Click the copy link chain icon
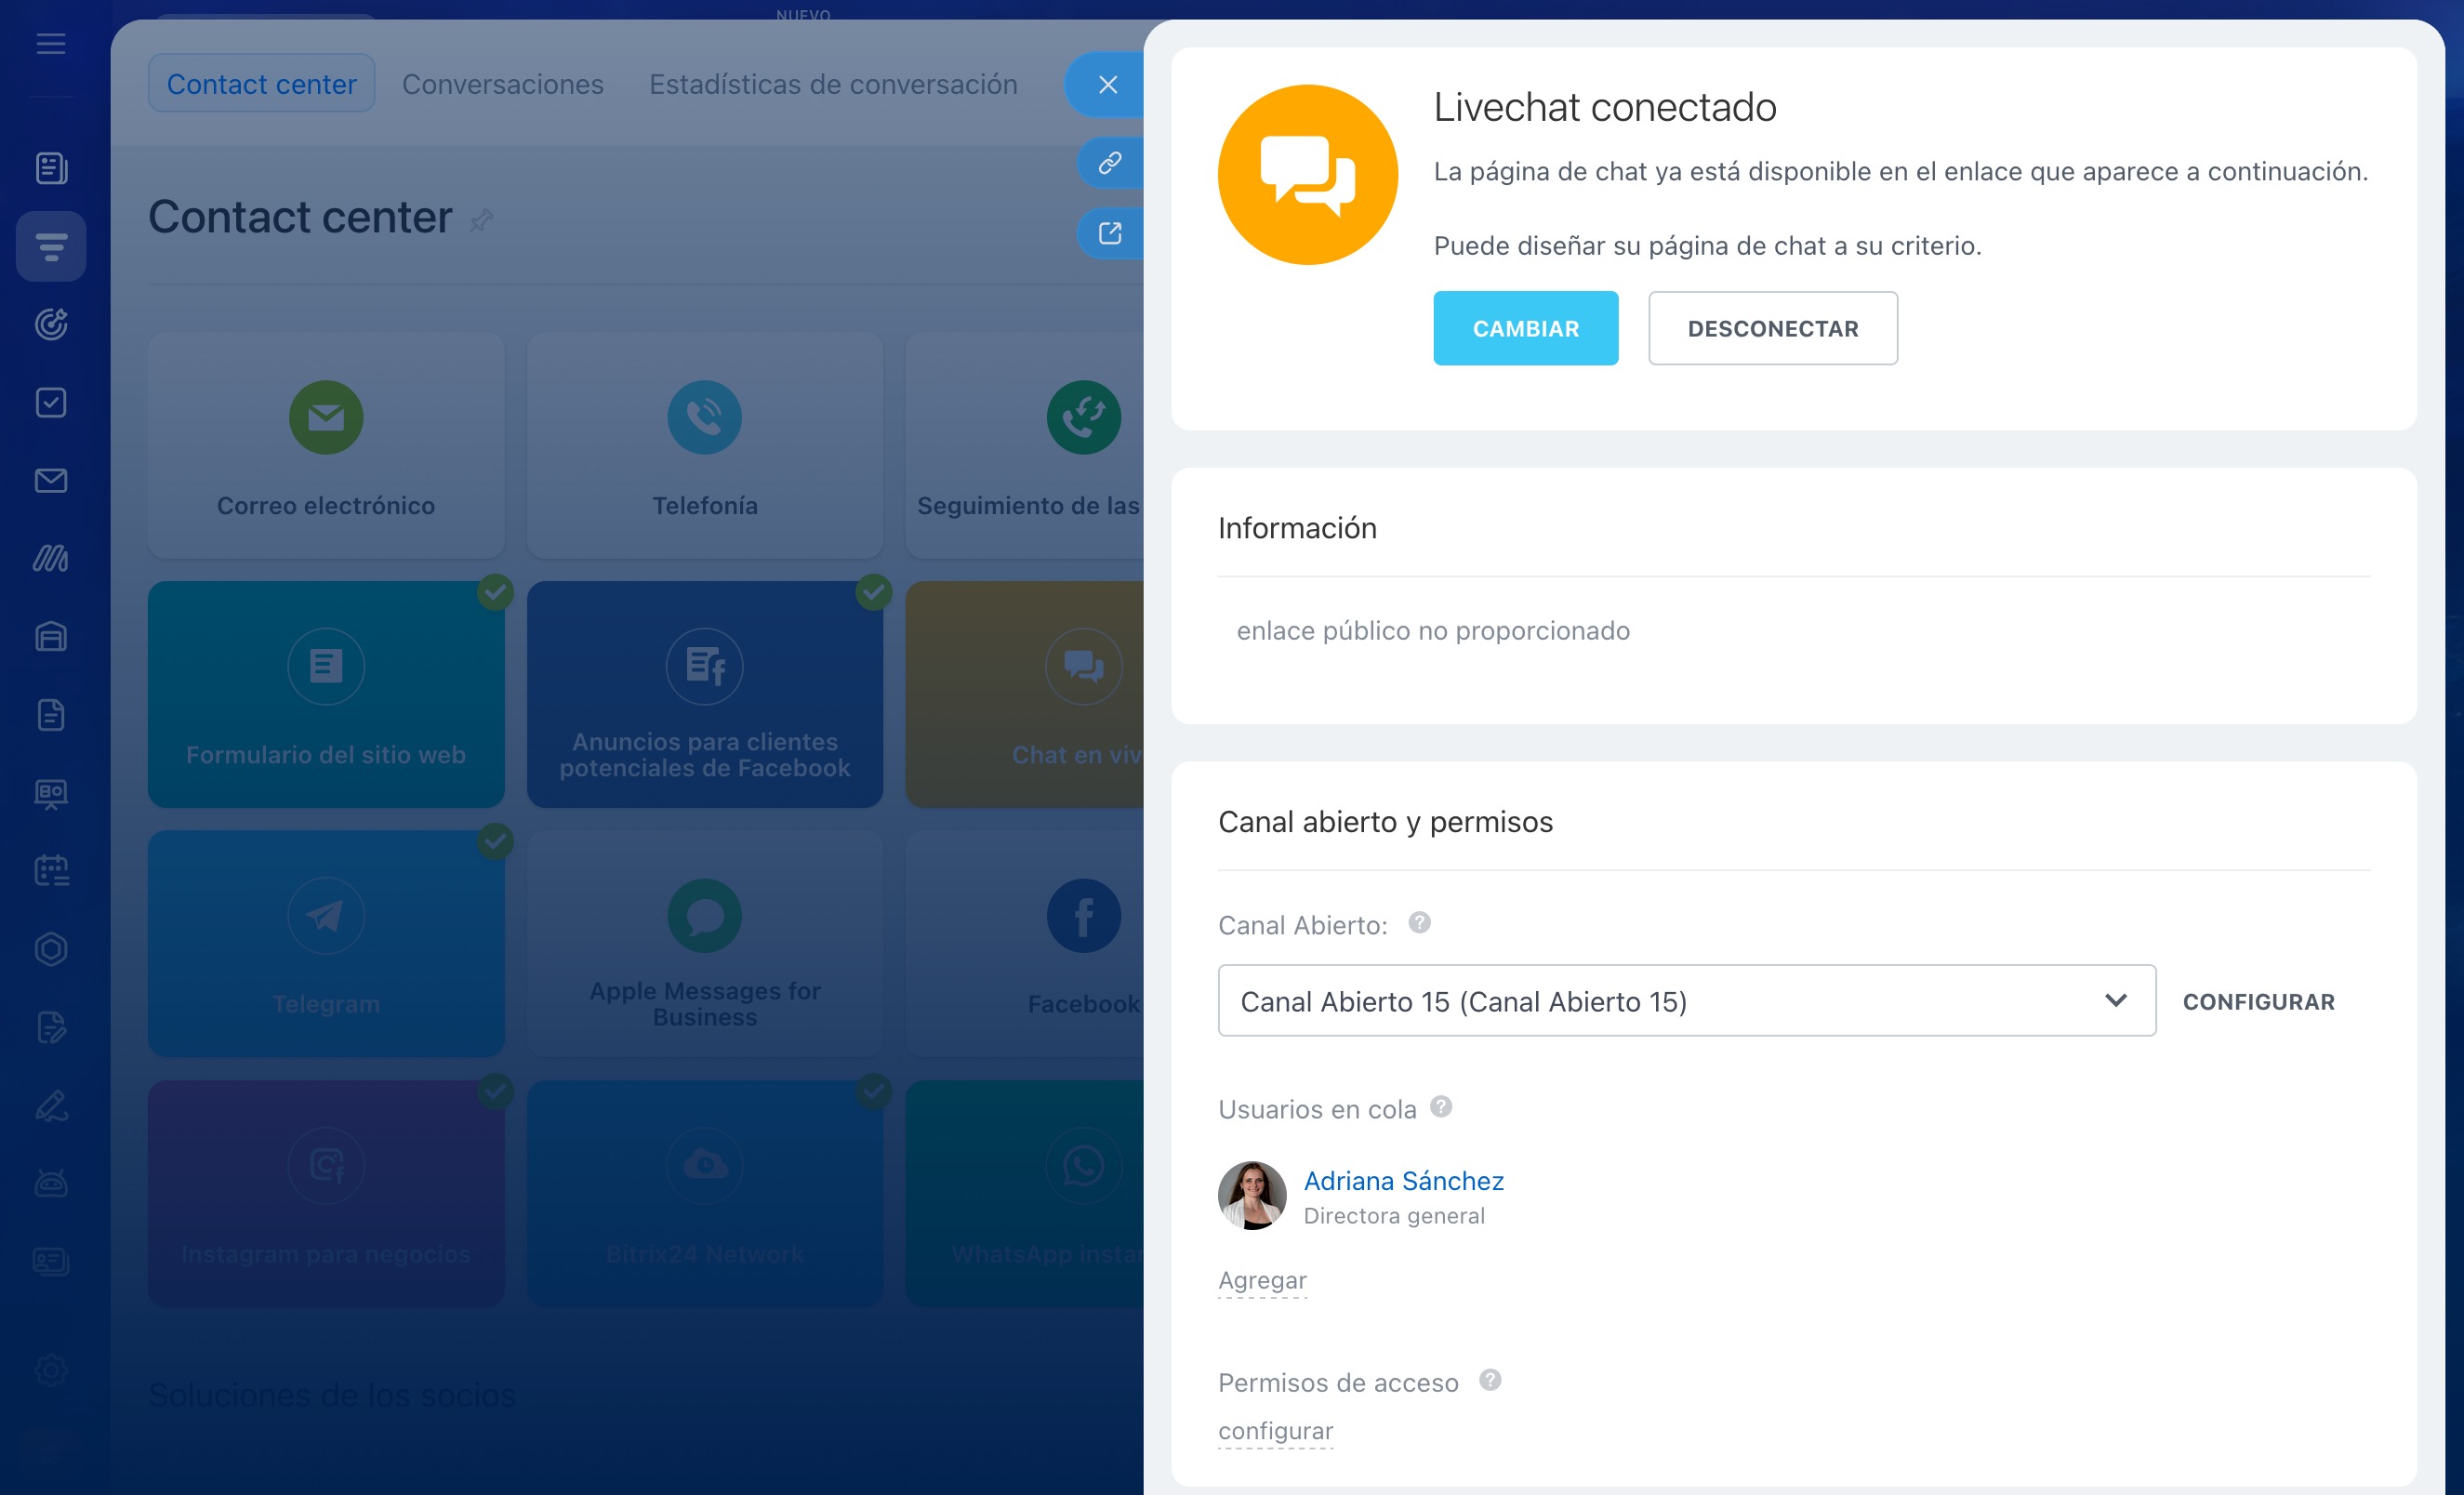The height and width of the screenshot is (1495, 2464). pyautogui.click(x=1110, y=163)
